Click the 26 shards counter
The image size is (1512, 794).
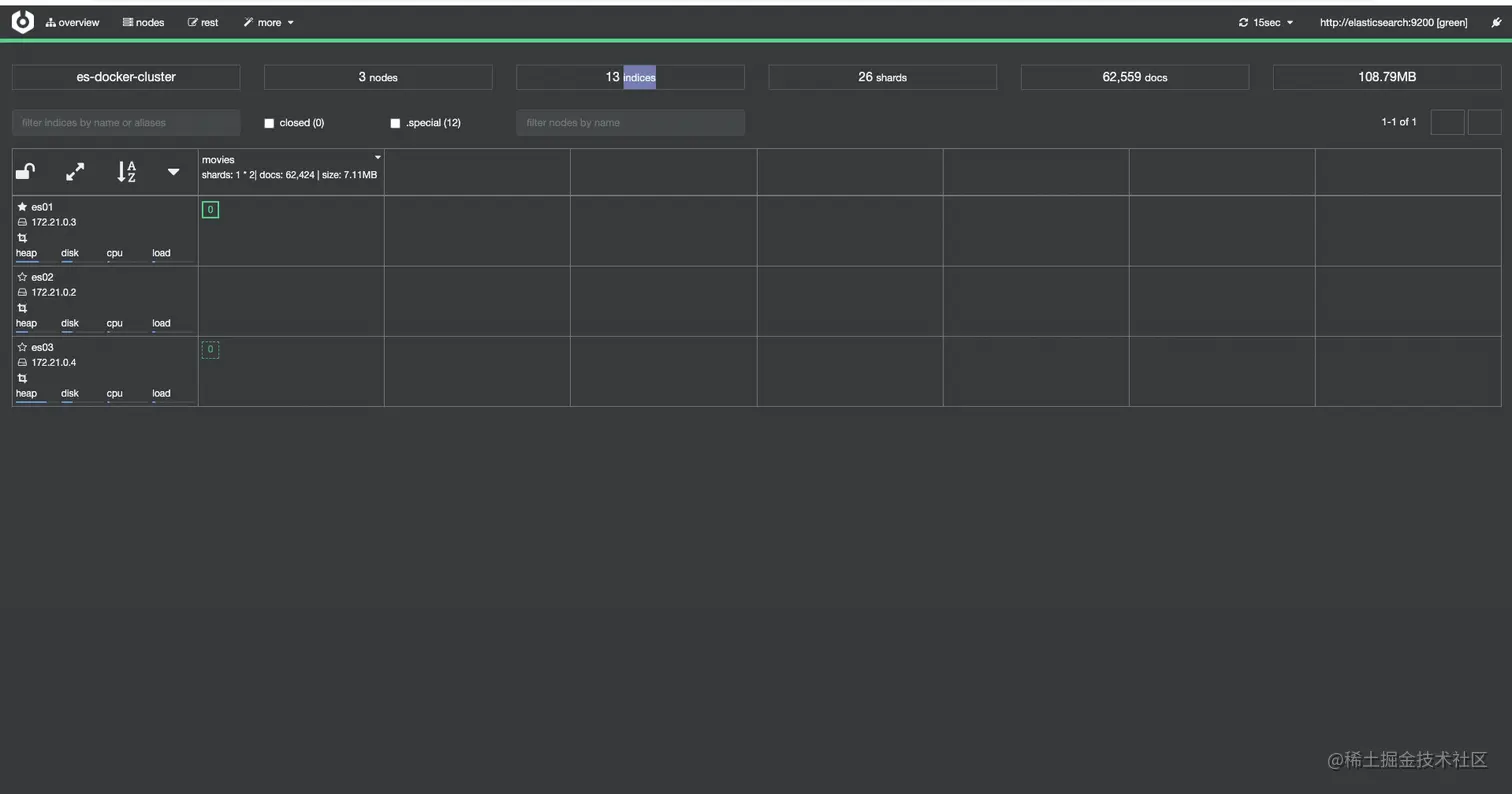[x=882, y=77]
